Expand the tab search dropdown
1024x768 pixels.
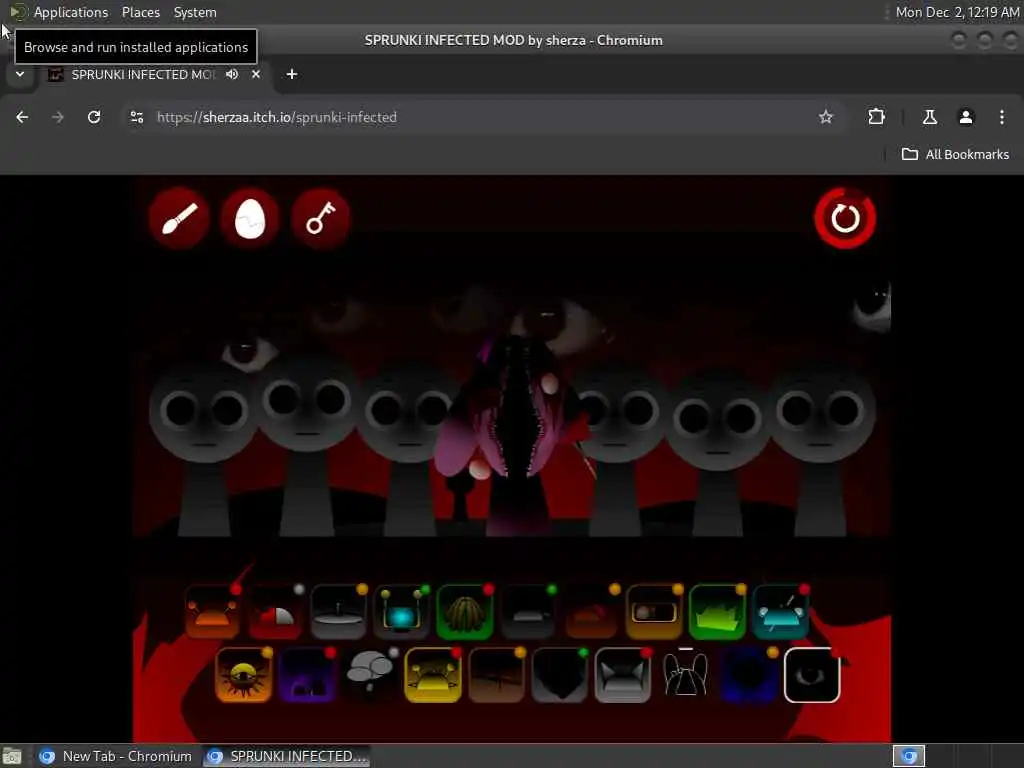20,74
